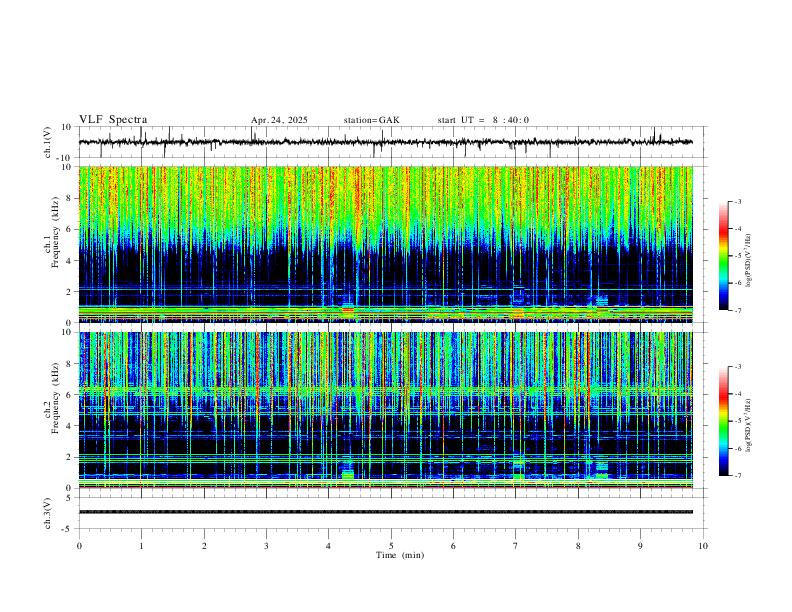The image size is (792, 612).
Task: Click the 'ch.1(V)' waveform axis label
Action: tap(48, 142)
